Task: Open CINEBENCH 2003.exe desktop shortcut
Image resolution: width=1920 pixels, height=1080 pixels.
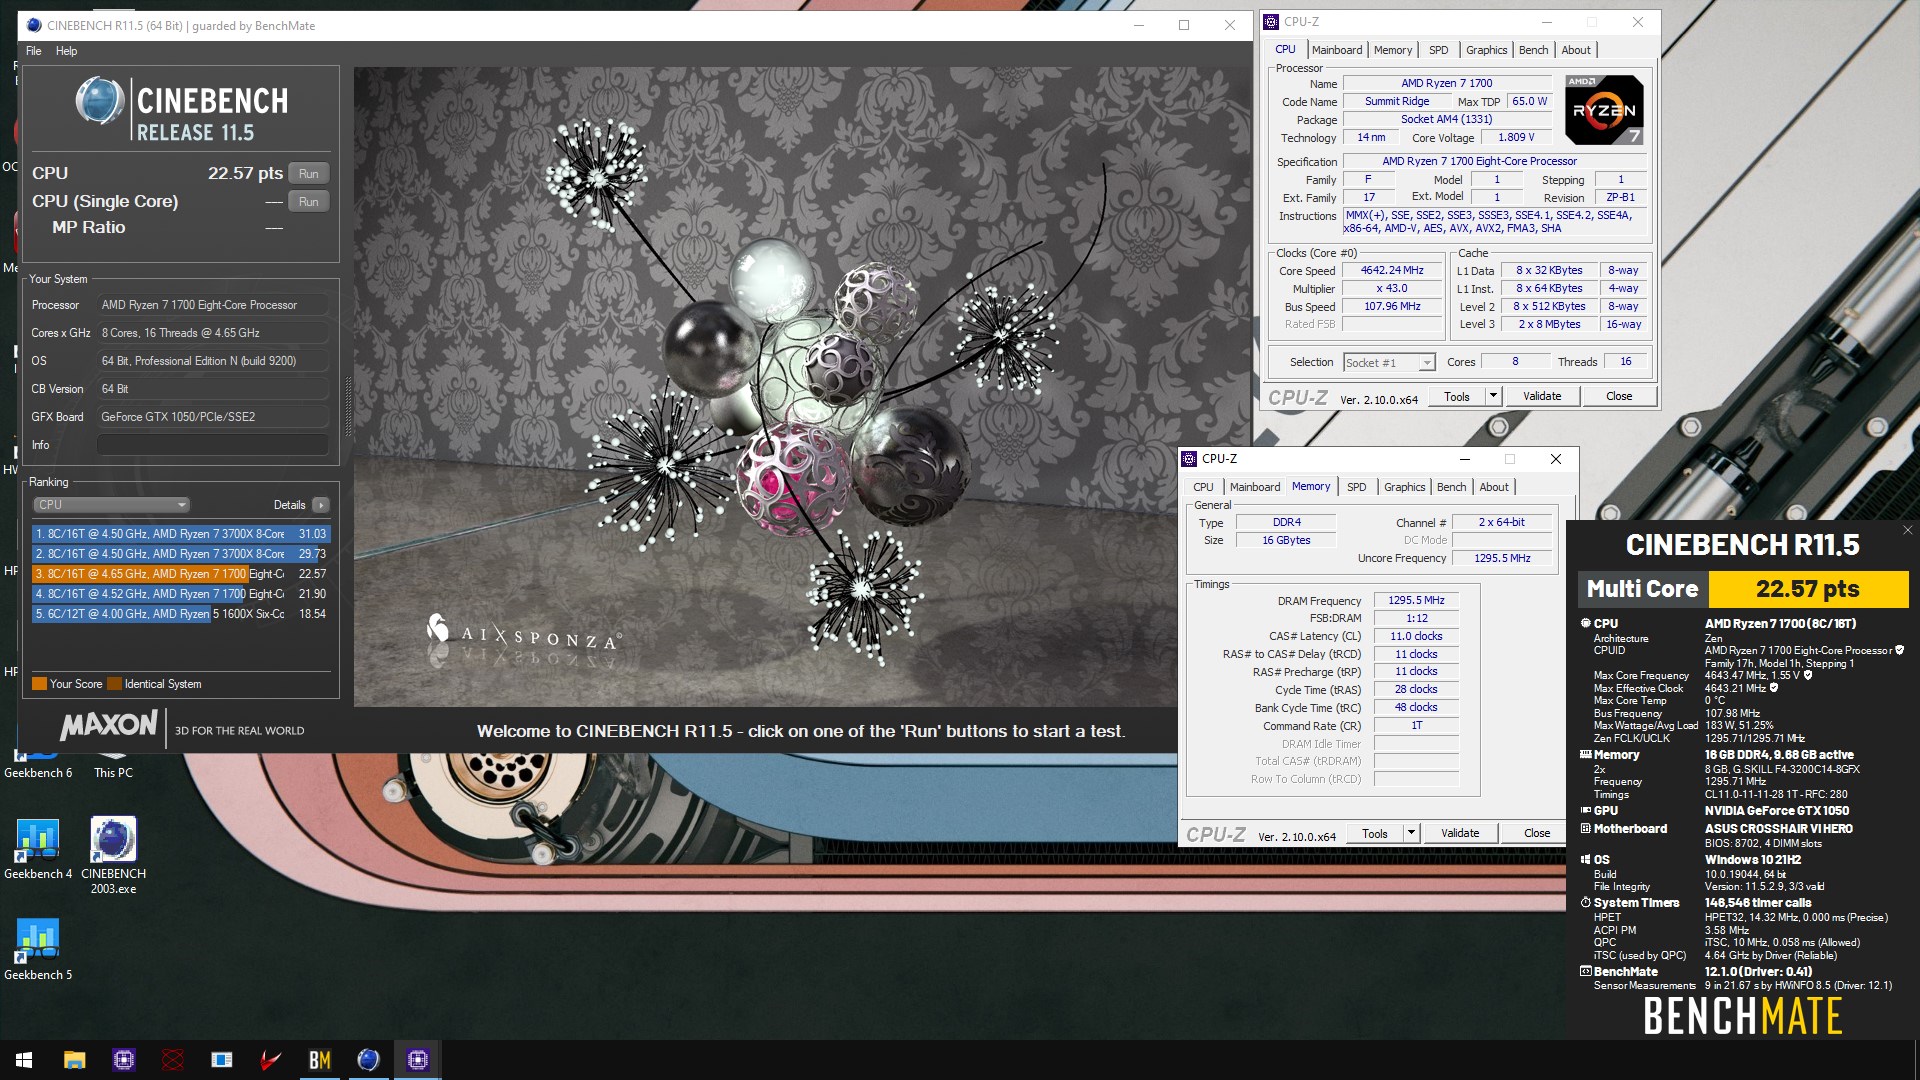Action: (113, 855)
